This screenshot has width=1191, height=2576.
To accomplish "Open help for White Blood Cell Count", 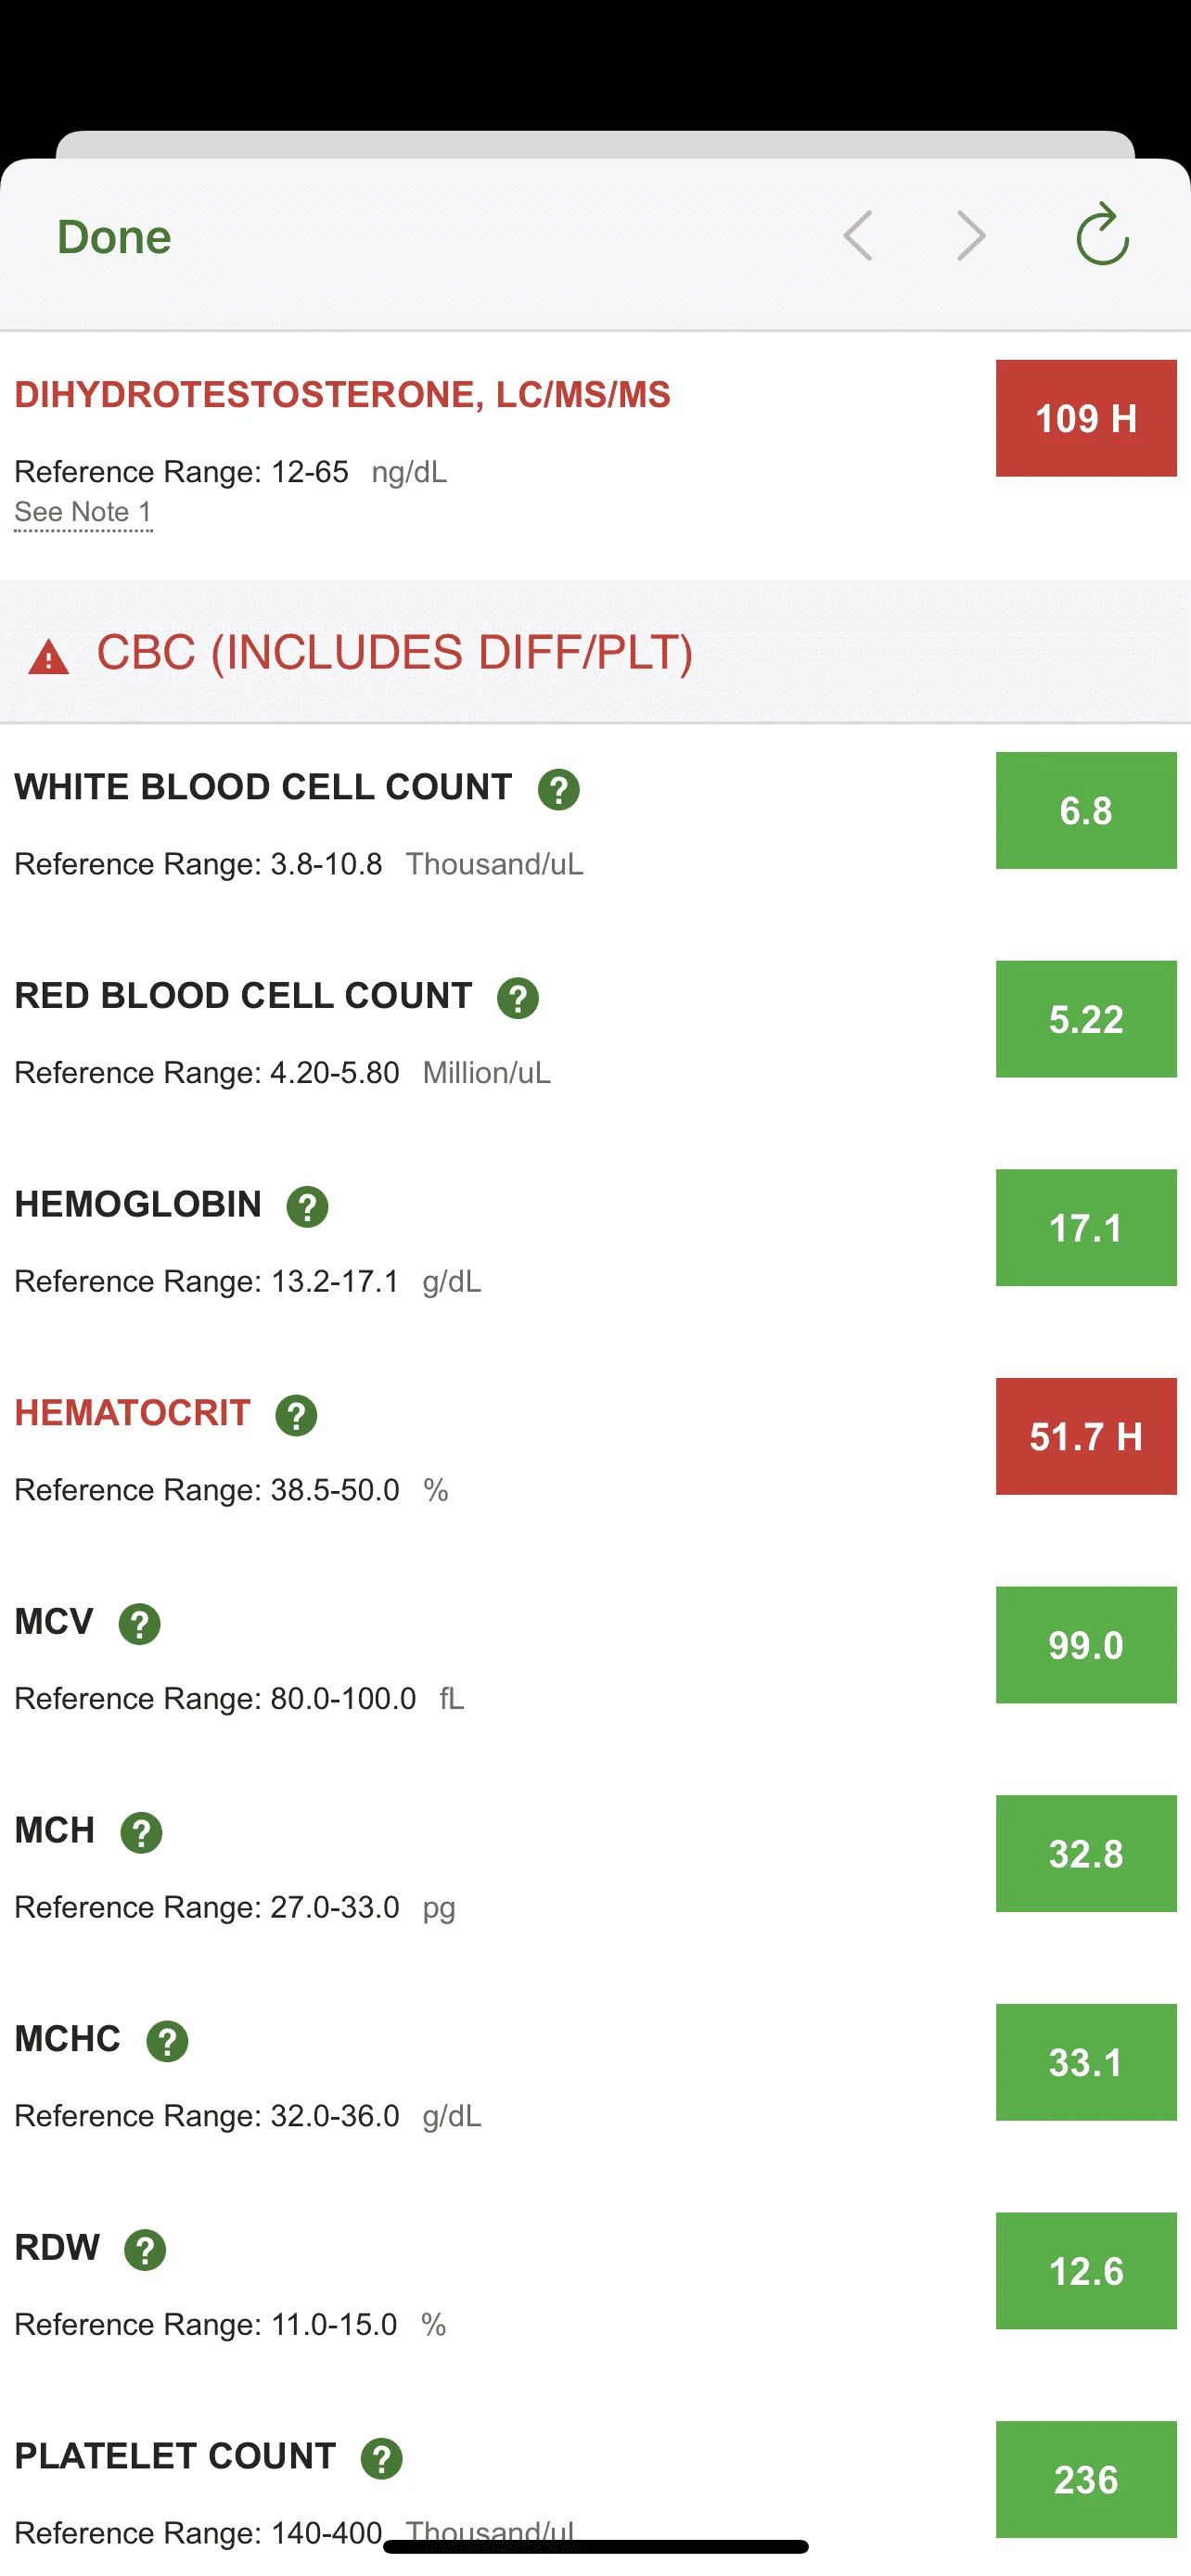I will click(559, 789).
